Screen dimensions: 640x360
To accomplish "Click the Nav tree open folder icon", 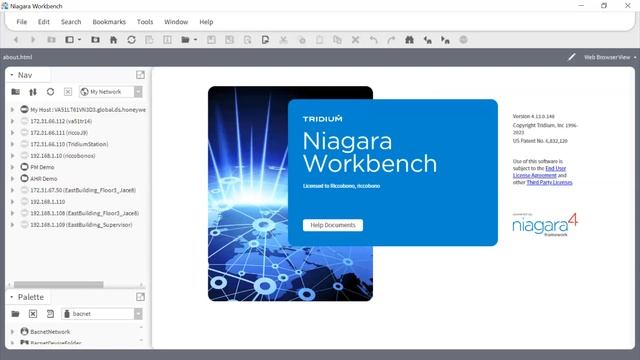I will [16, 92].
